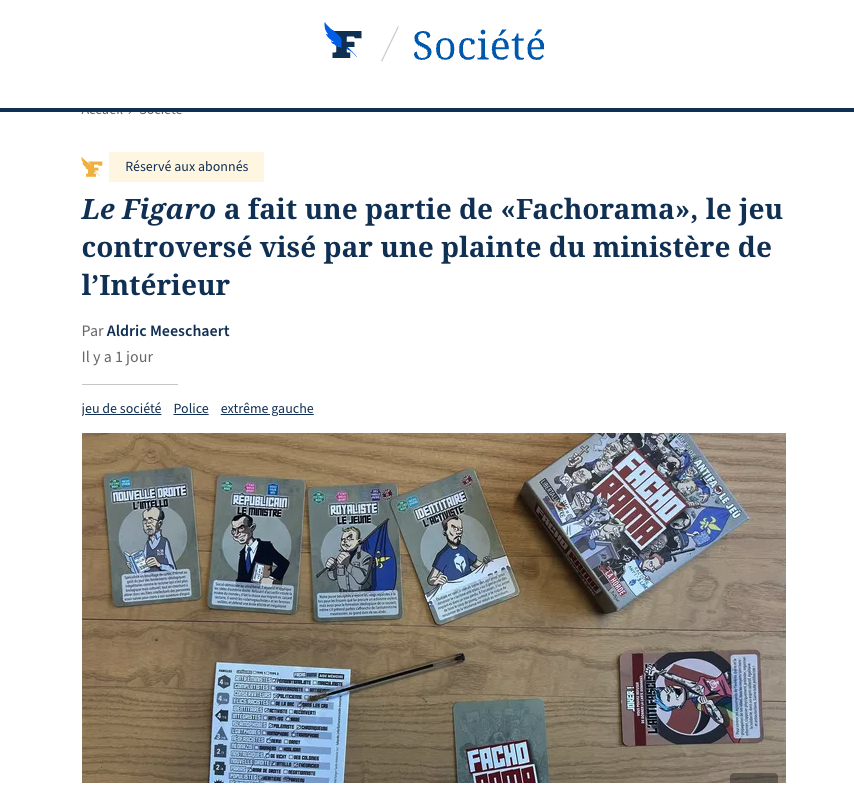Select the "Réservé aux abonnés" badge
This screenshot has width=854, height=787.
click(186, 167)
